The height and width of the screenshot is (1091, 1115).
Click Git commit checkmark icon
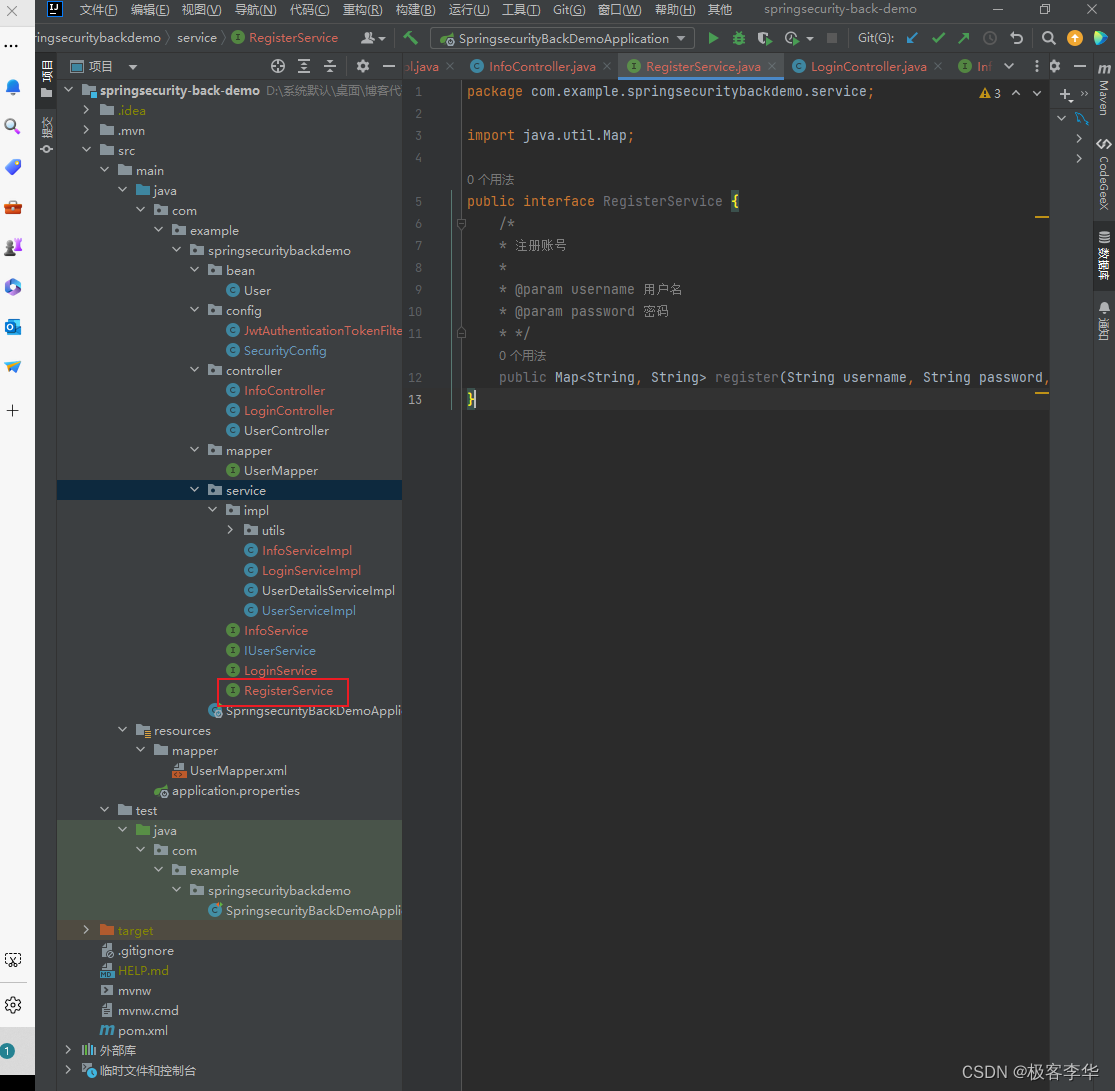(938, 38)
